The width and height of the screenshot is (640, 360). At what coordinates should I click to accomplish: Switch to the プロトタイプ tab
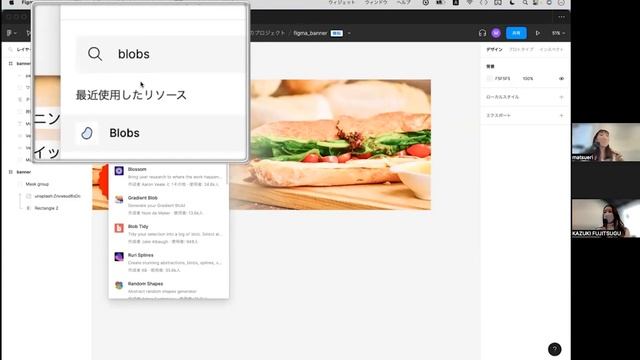521,49
